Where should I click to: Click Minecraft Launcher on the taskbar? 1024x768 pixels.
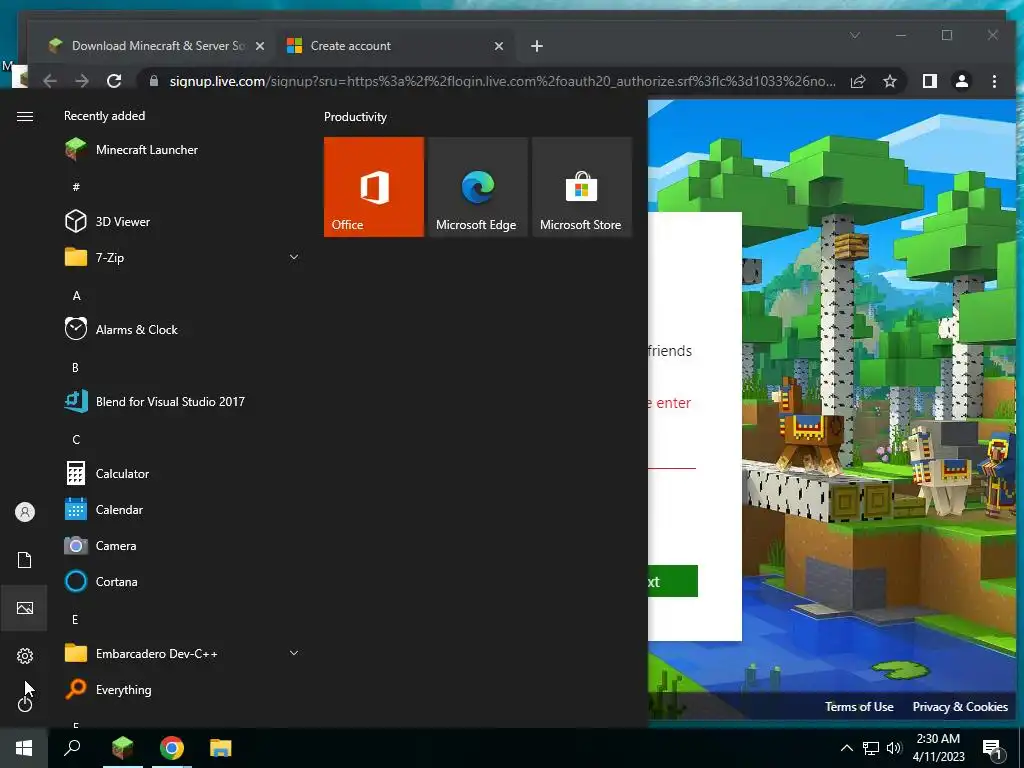click(x=122, y=748)
